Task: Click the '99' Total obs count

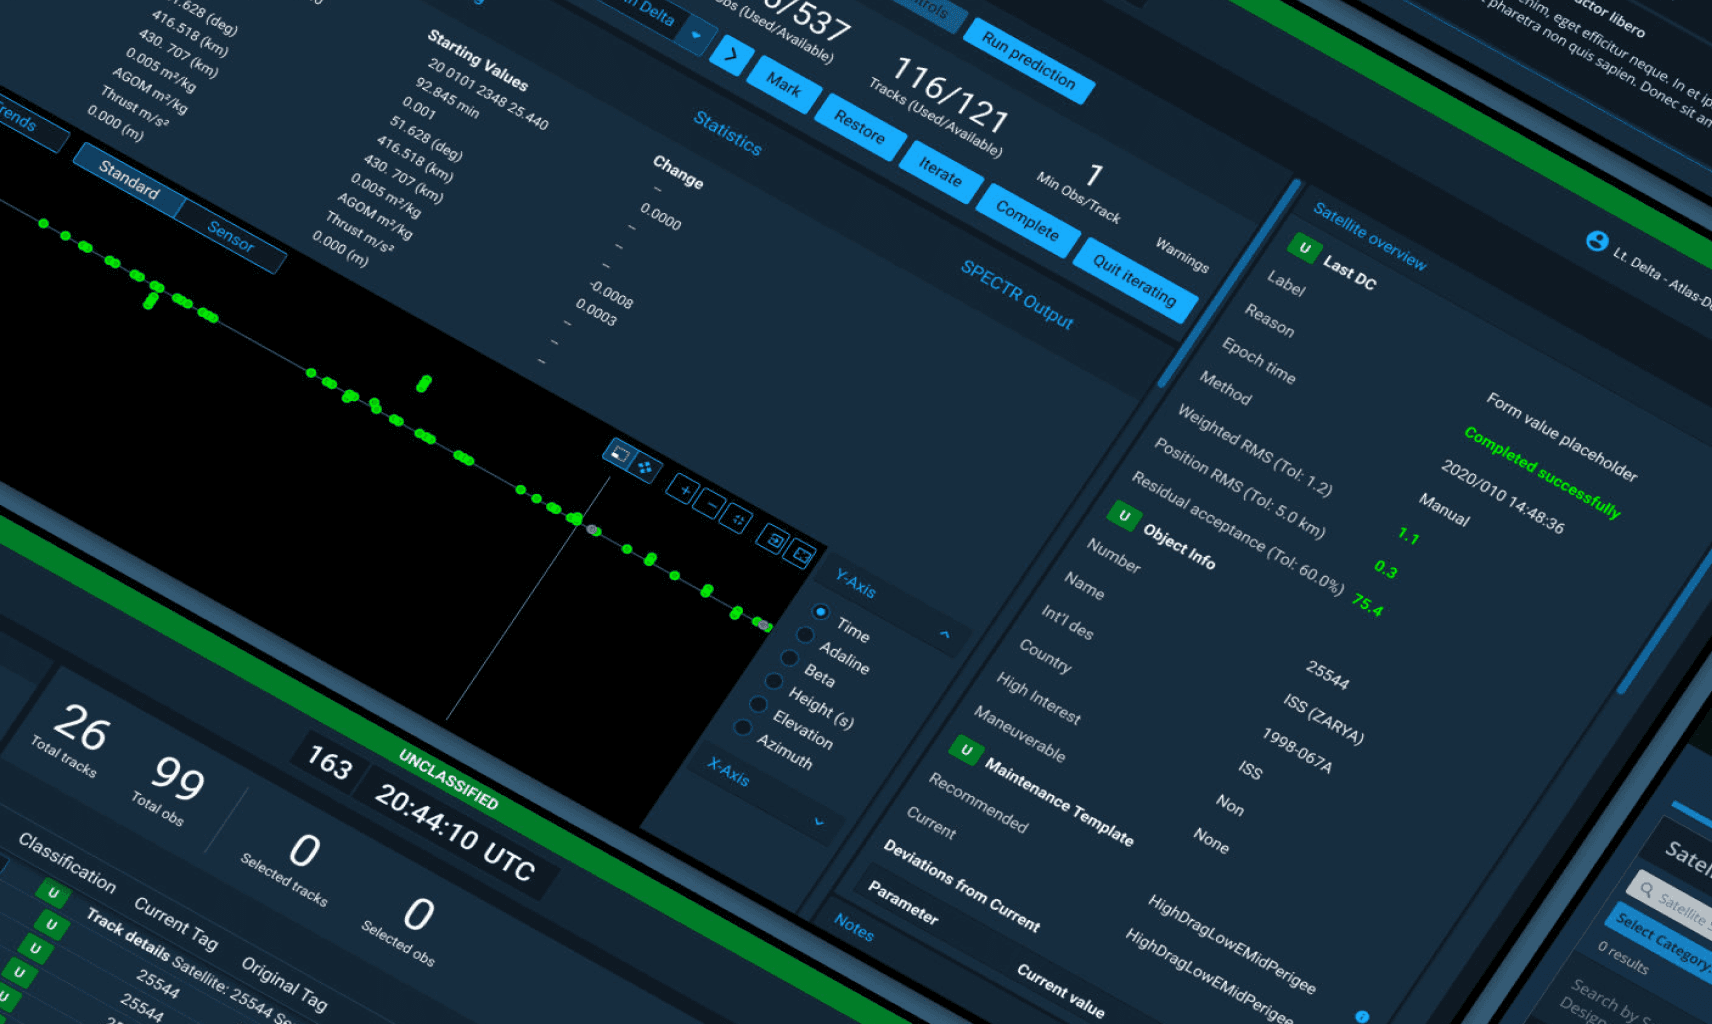Action: [x=177, y=777]
